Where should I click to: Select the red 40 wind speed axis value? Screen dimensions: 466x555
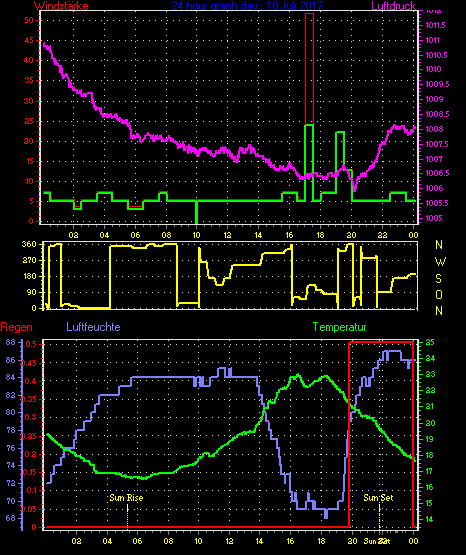[x=29, y=60]
